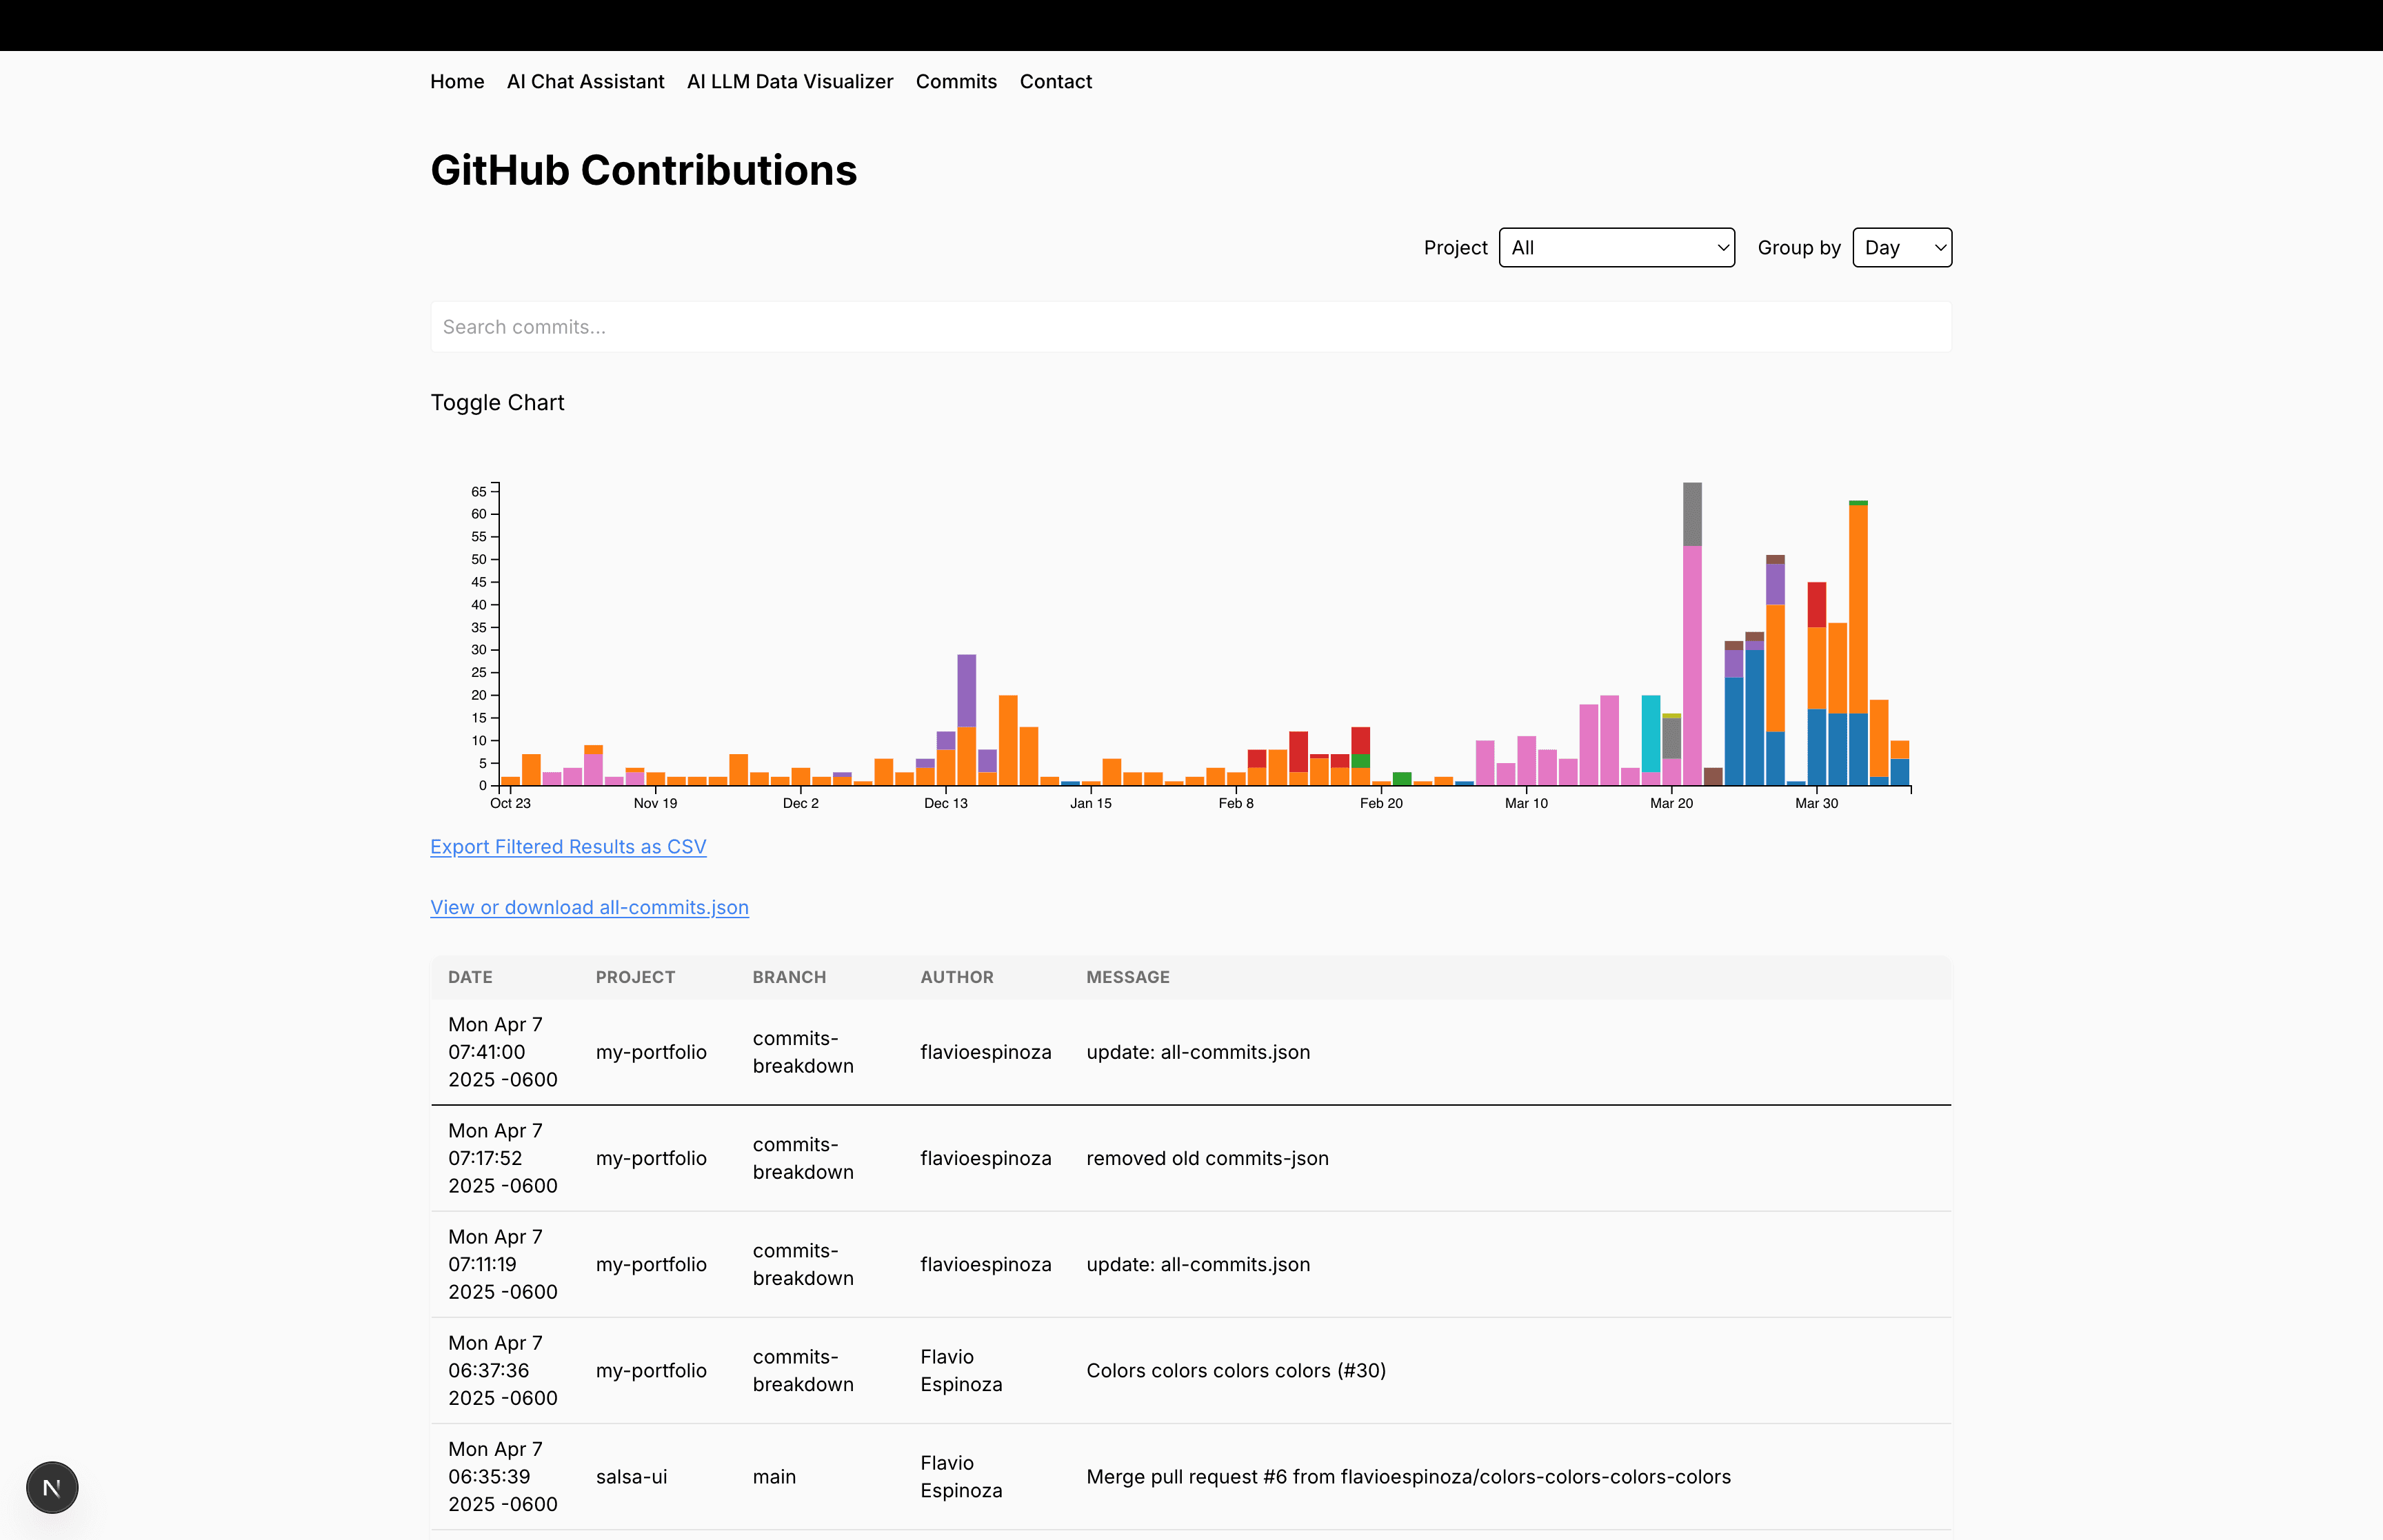Open the all-commits.json download link
Screen dimensions: 2383x1540
point(589,907)
